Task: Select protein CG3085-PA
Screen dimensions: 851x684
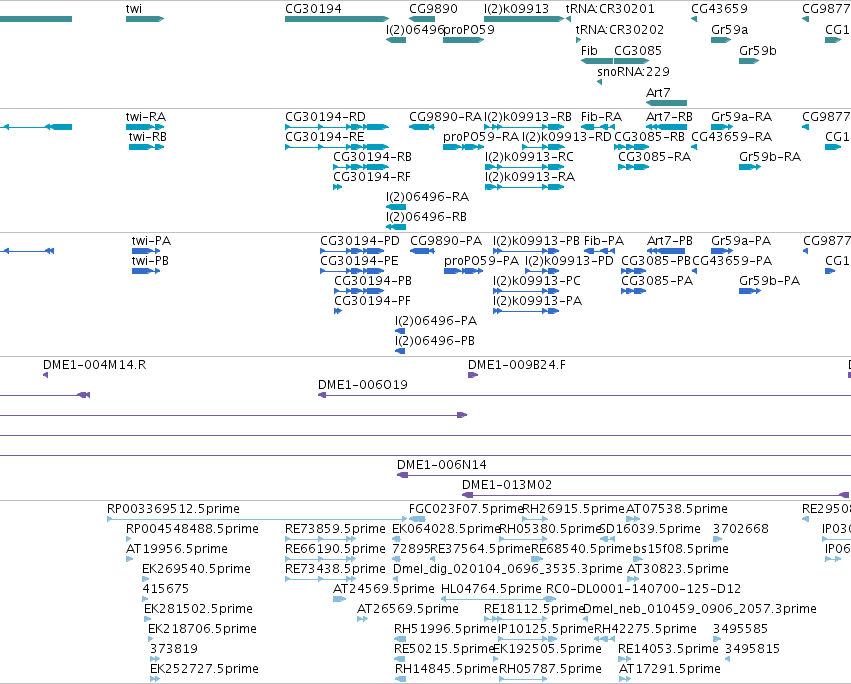Action: 633,292
